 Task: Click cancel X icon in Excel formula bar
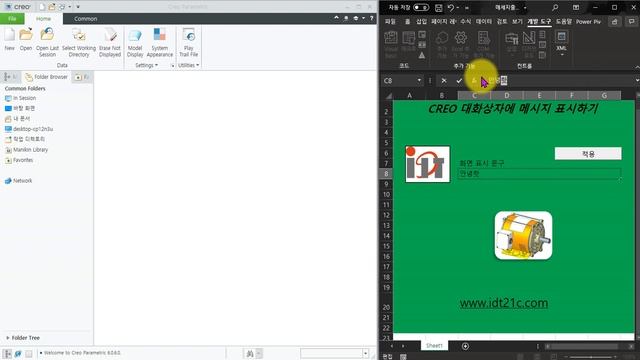444,81
